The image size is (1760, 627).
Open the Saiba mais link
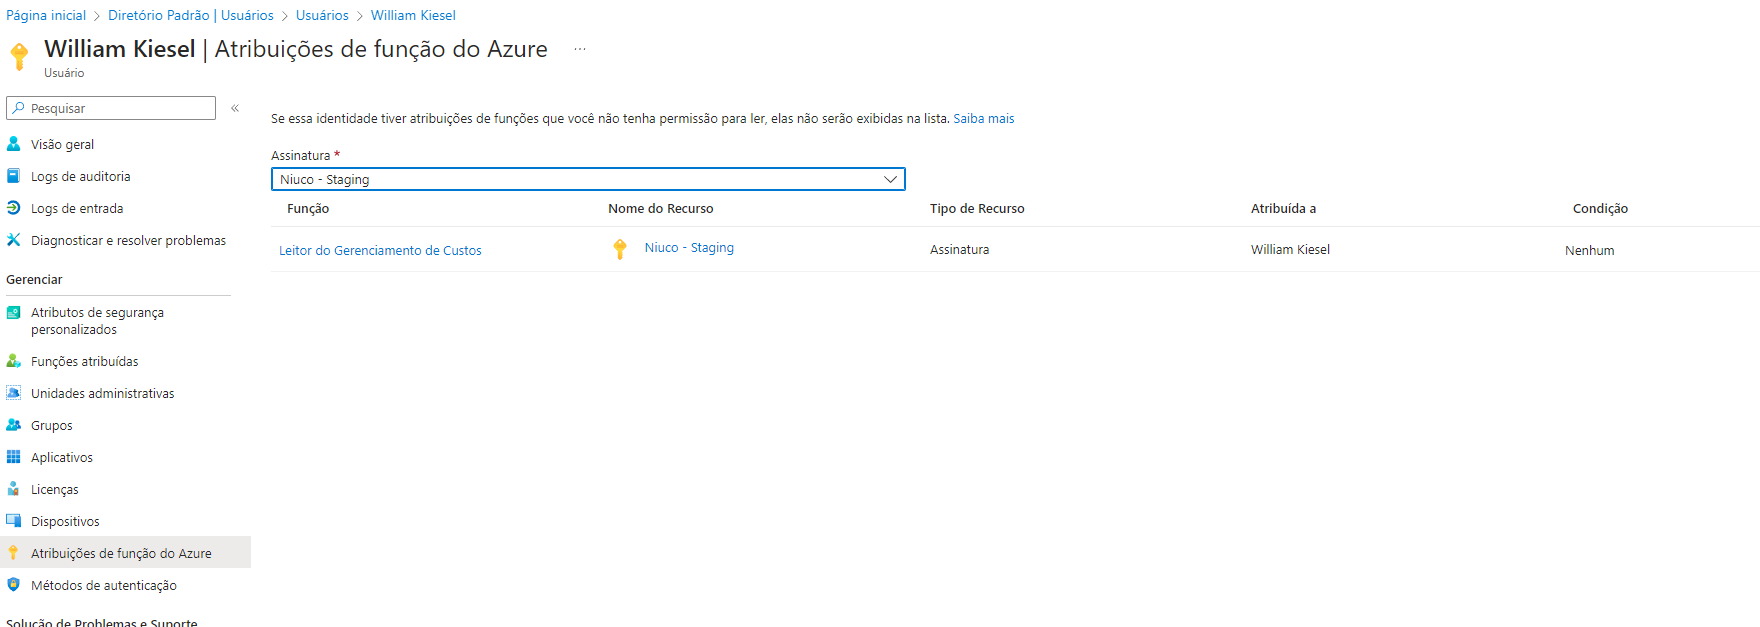coord(984,118)
